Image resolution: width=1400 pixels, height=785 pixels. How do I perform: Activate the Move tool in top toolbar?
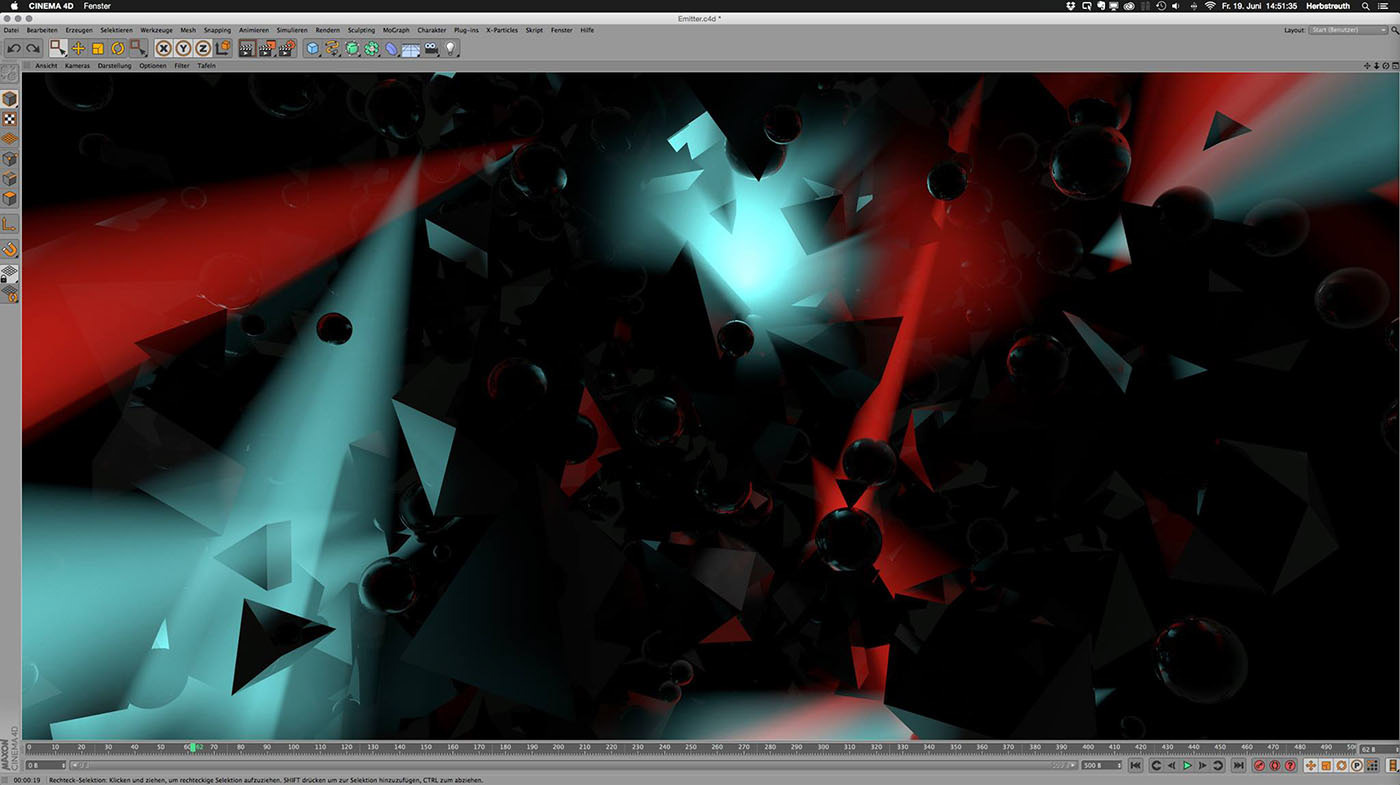coord(78,48)
